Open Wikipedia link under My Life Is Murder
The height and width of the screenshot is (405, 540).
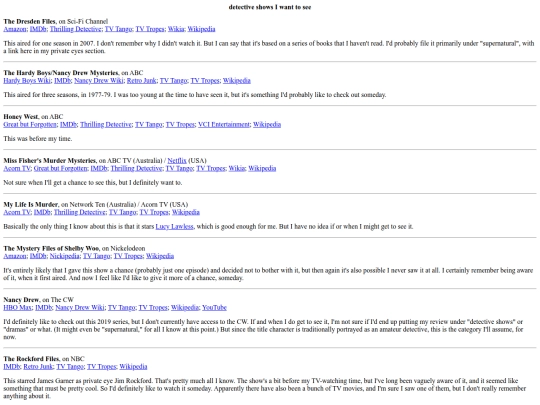[186, 212]
